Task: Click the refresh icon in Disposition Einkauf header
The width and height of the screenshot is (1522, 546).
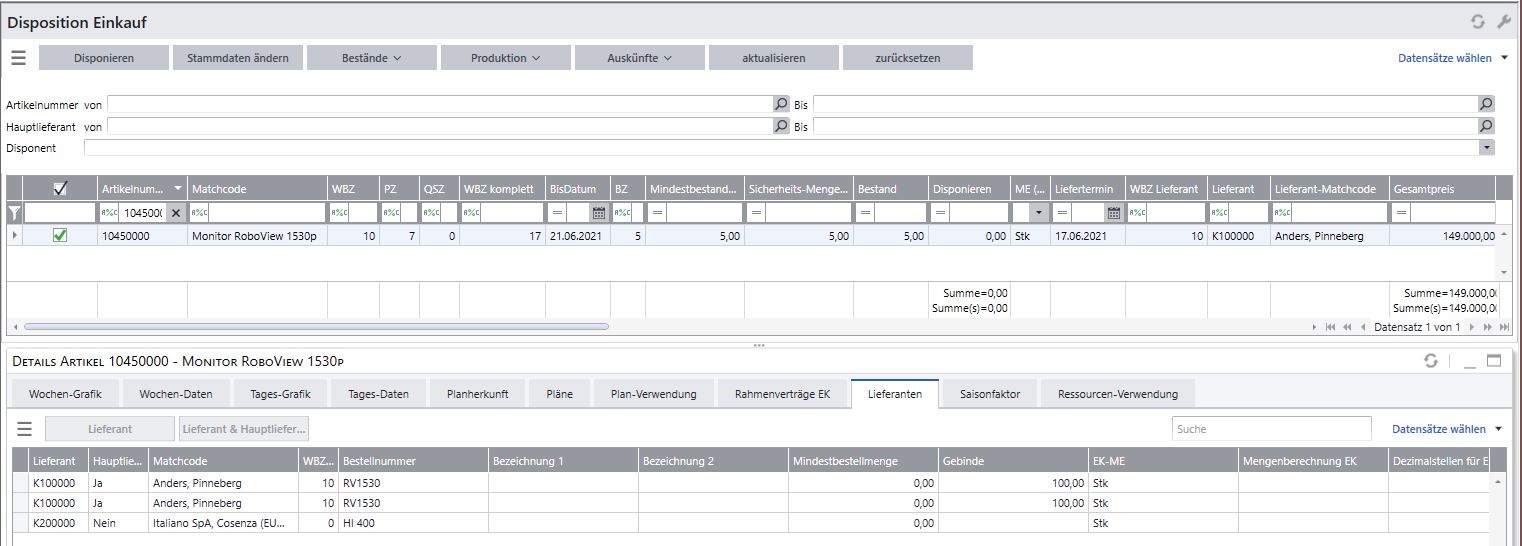Action: click(1477, 22)
